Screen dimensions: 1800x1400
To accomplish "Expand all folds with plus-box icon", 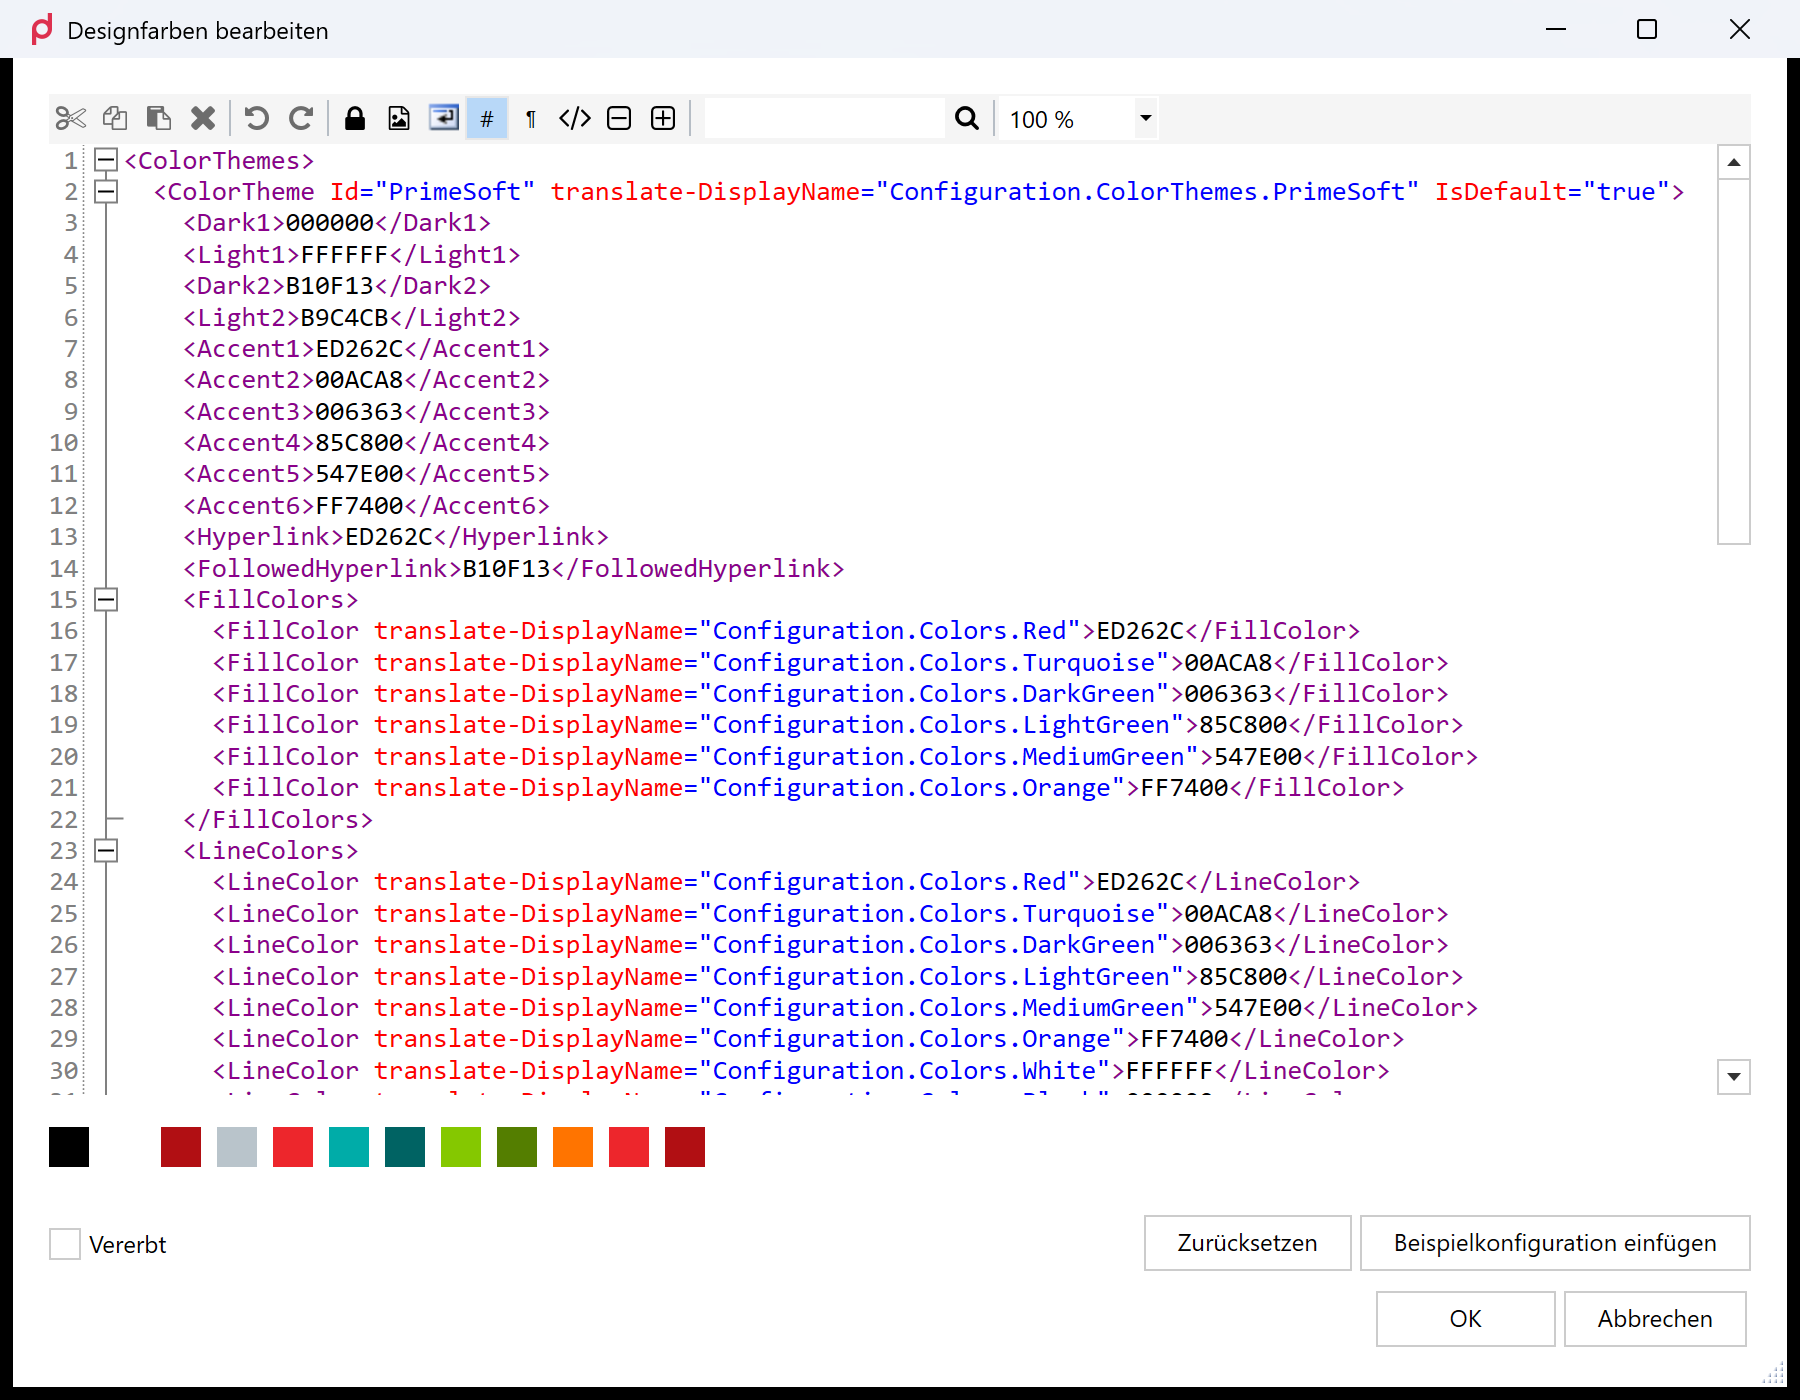I will click(x=663, y=119).
